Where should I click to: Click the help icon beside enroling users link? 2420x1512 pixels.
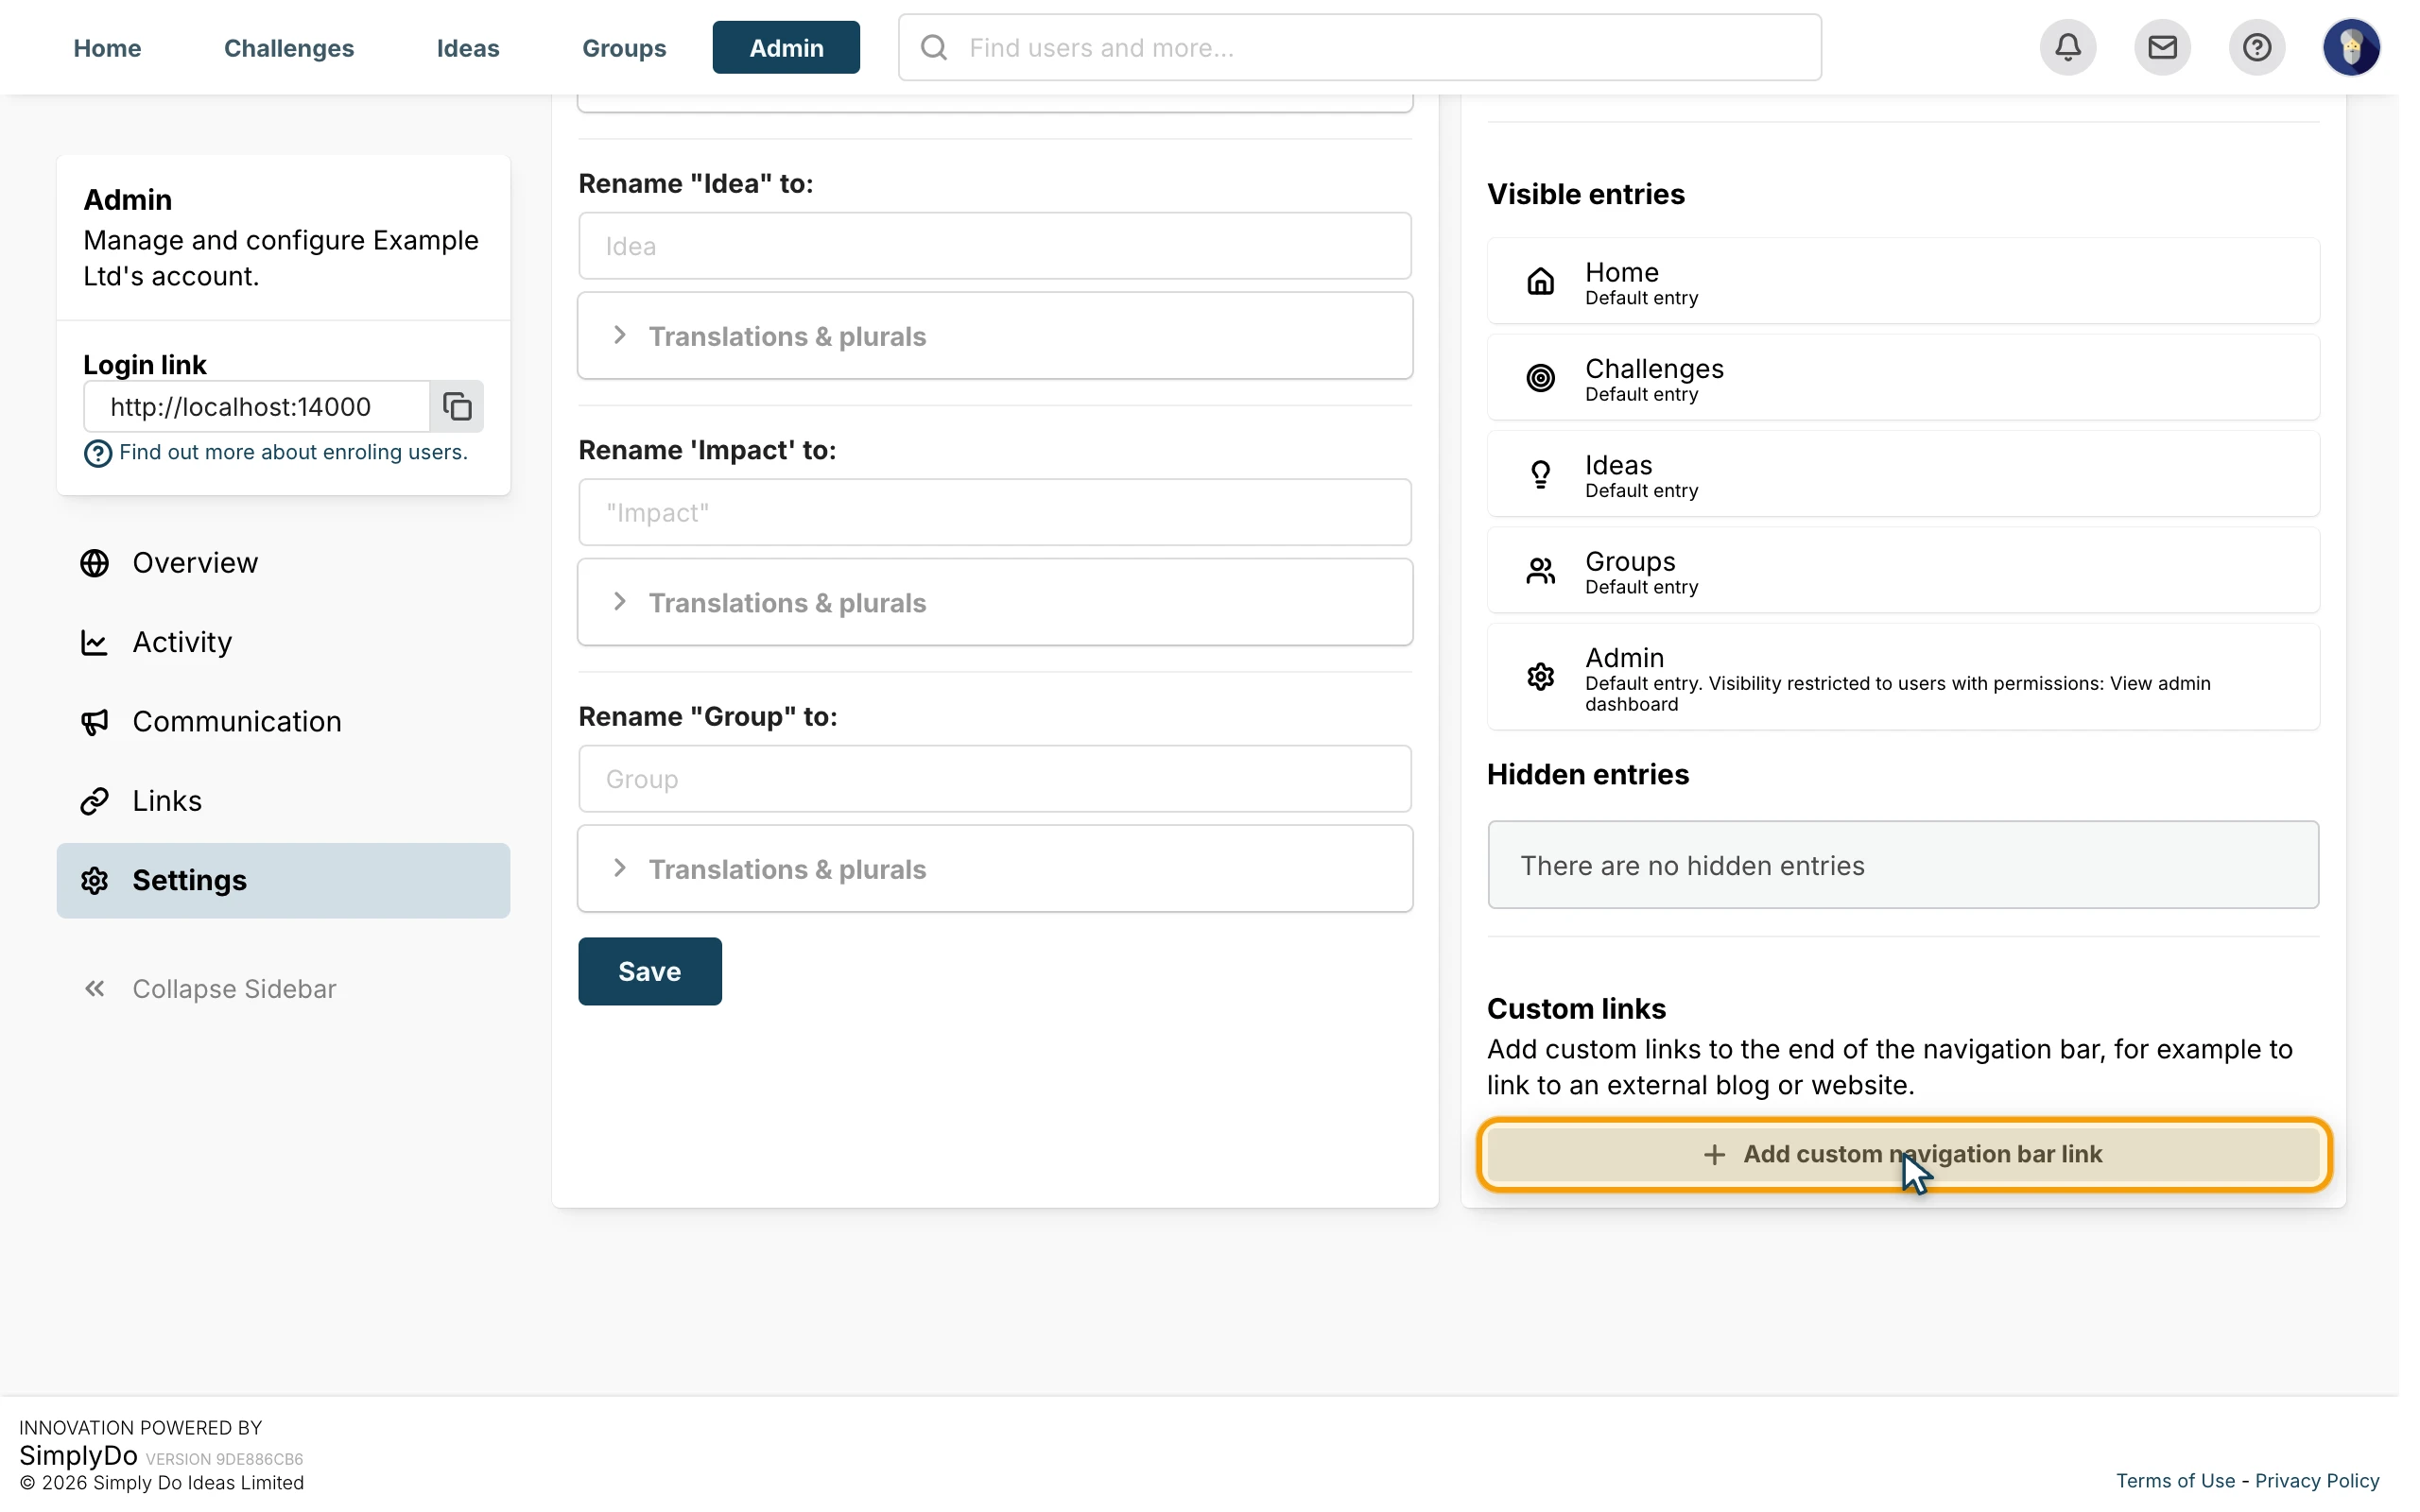[97, 454]
